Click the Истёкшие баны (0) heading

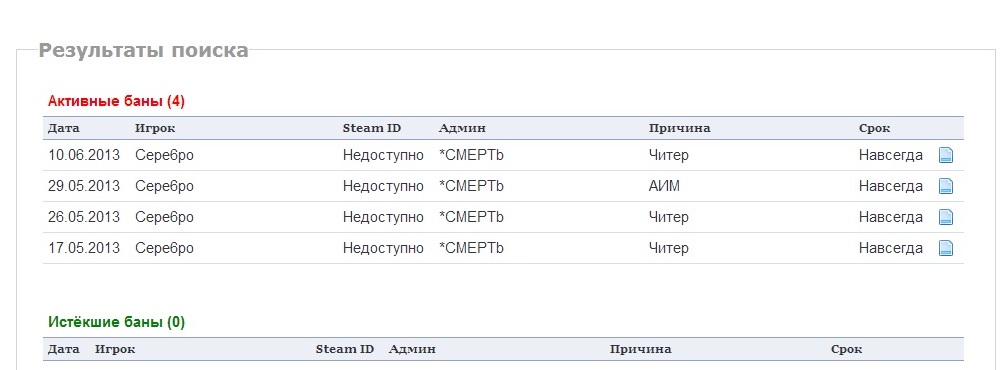click(x=116, y=322)
